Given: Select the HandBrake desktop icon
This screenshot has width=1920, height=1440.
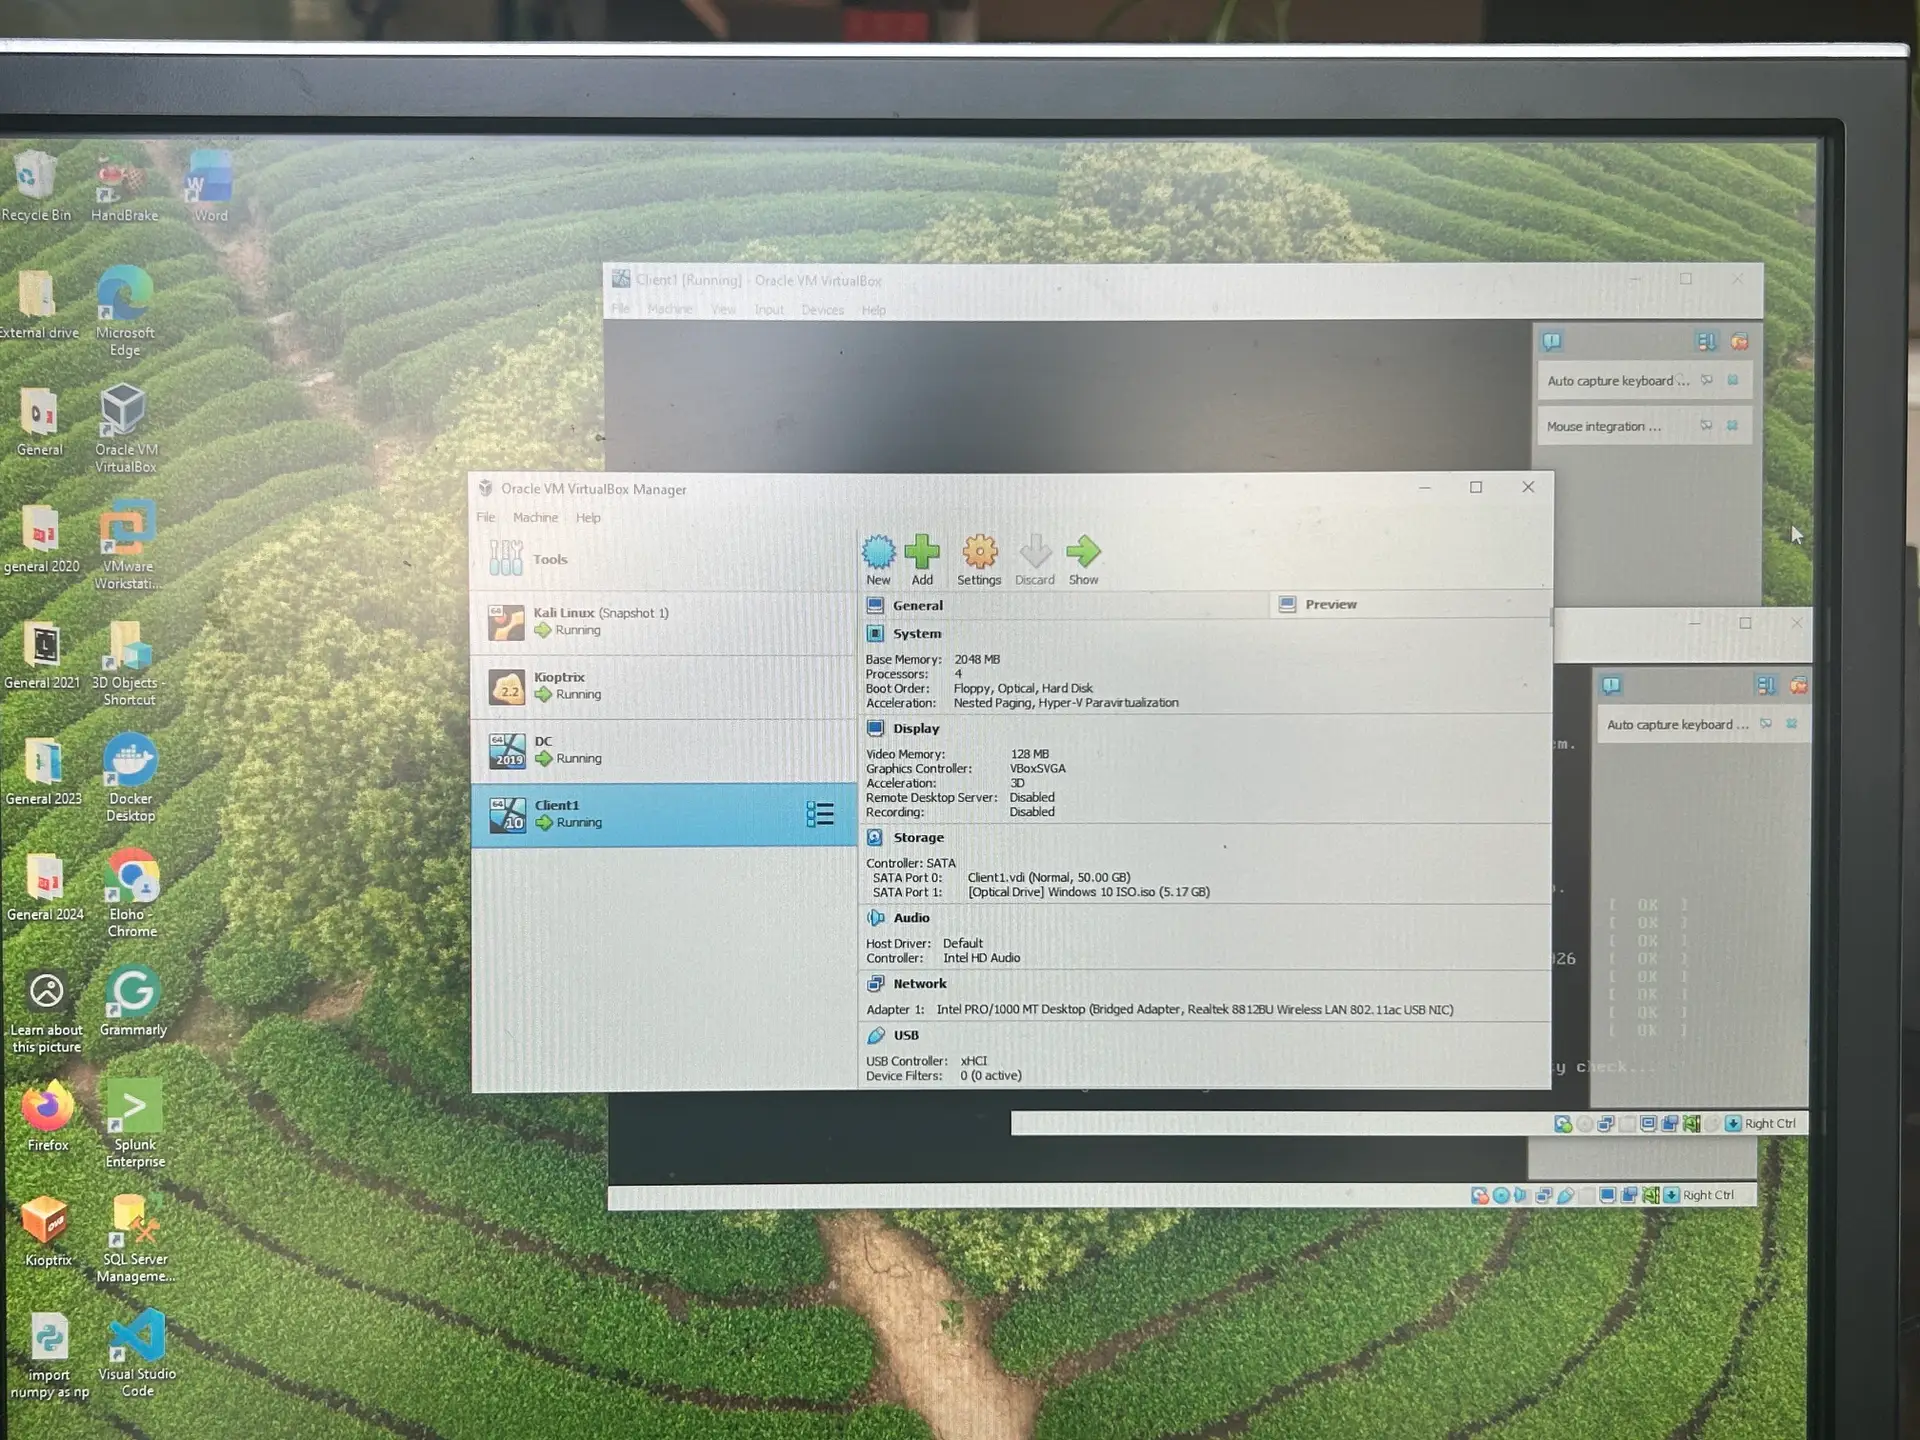Looking at the screenshot, I should [124, 189].
